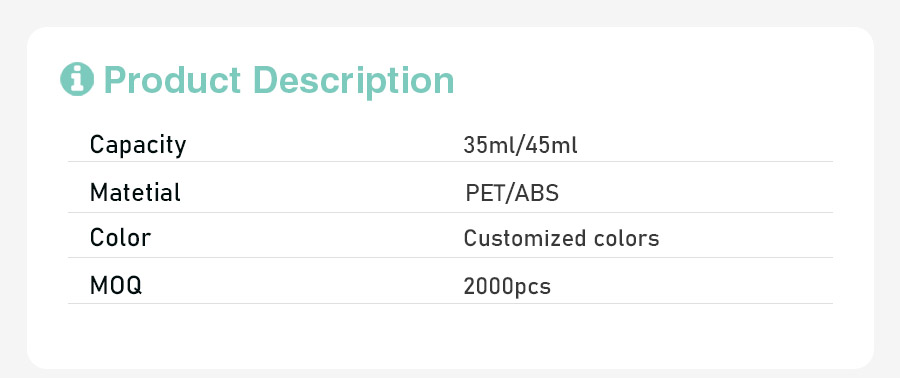Click the 35ml part of capacity
This screenshot has height=378, width=900.
(488, 146)
